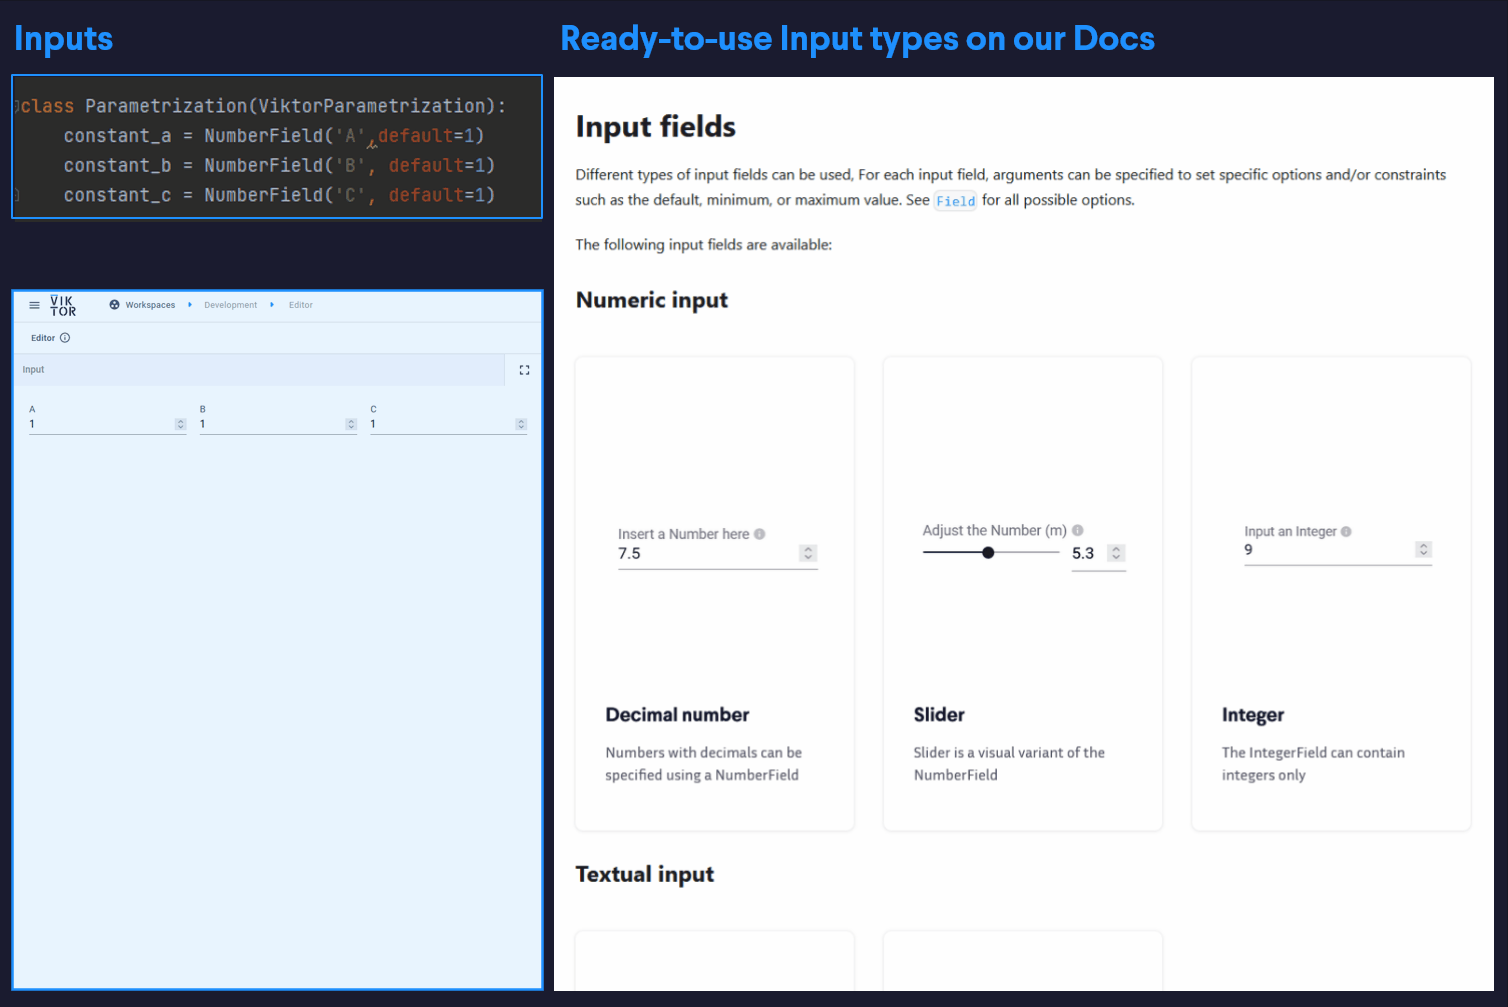Open the hamburger navigation menu
Screen dimensions: 1508x1007
pyautogui.click(x=34, y=305)
